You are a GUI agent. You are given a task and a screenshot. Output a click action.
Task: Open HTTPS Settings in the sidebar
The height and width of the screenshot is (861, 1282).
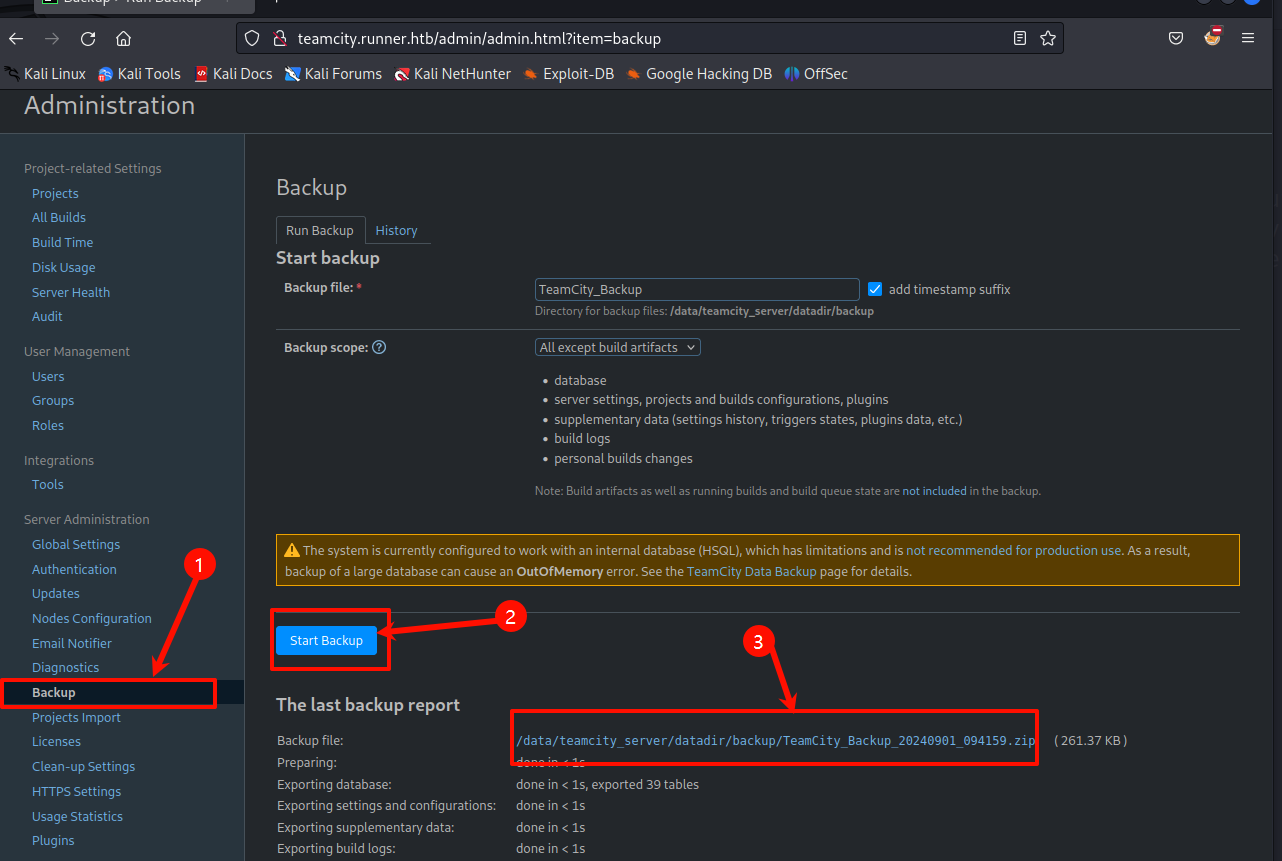[76, 791]
